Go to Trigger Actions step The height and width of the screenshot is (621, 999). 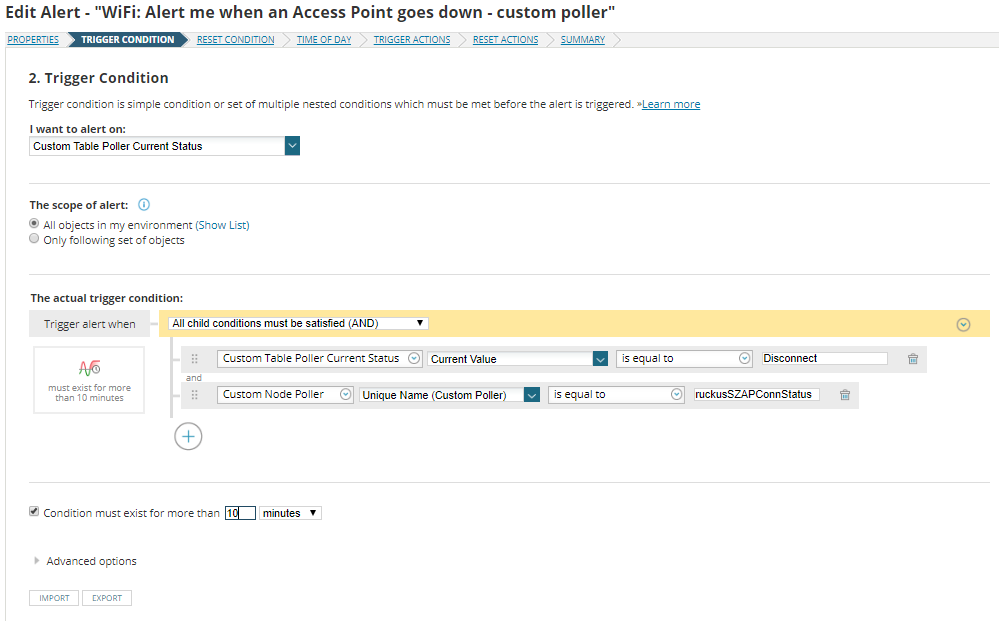412,39
